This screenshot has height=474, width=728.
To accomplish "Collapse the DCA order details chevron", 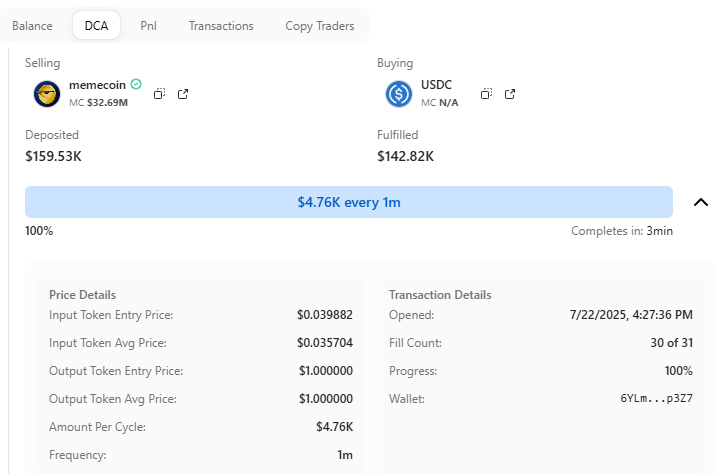I will pyautogui.click(x=701, y=202).
